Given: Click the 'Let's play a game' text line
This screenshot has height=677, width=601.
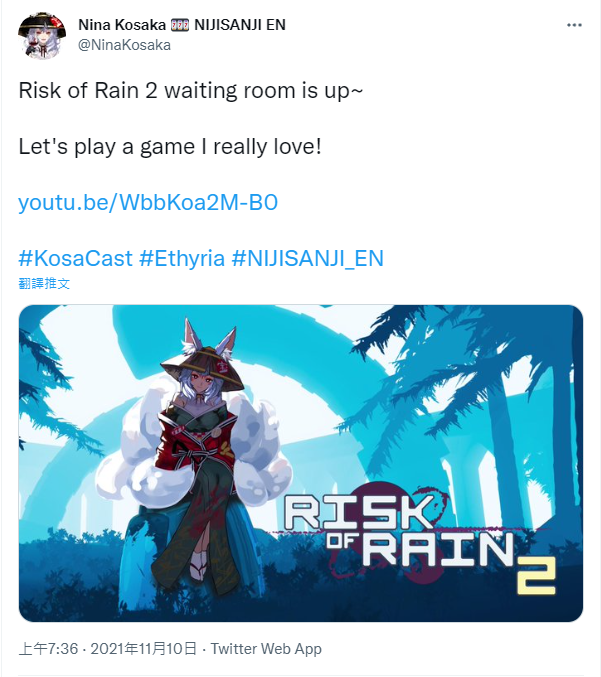Looking at the screenshot, I should [170, 147].
